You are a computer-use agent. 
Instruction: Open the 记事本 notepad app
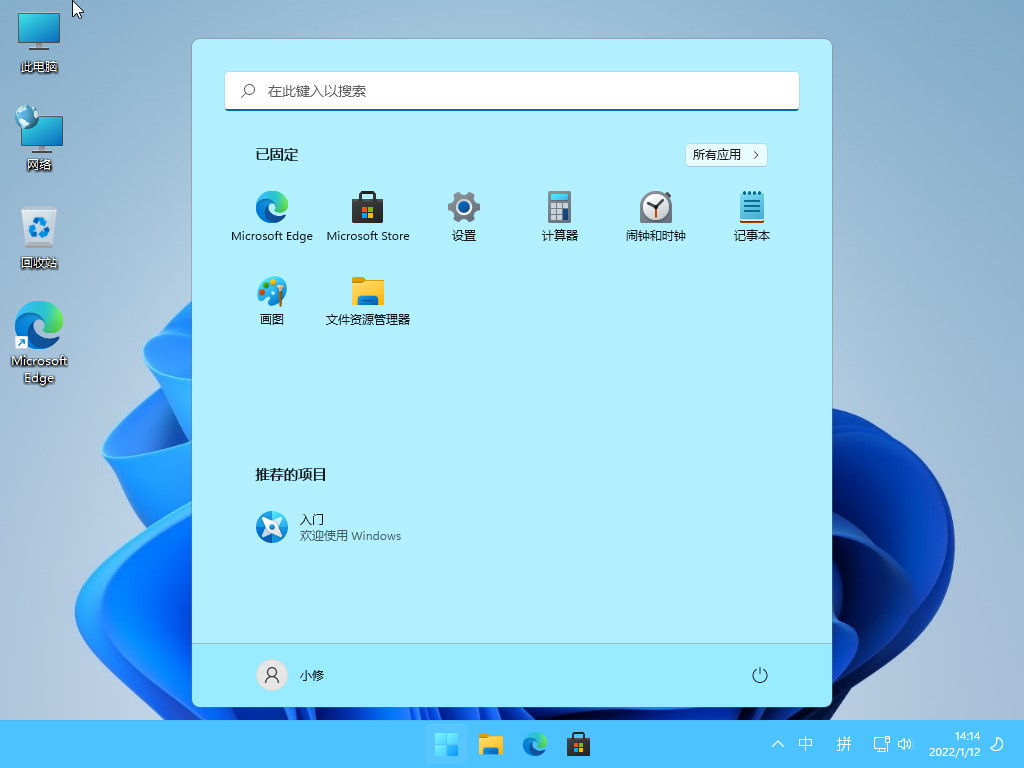coord(752,216)
